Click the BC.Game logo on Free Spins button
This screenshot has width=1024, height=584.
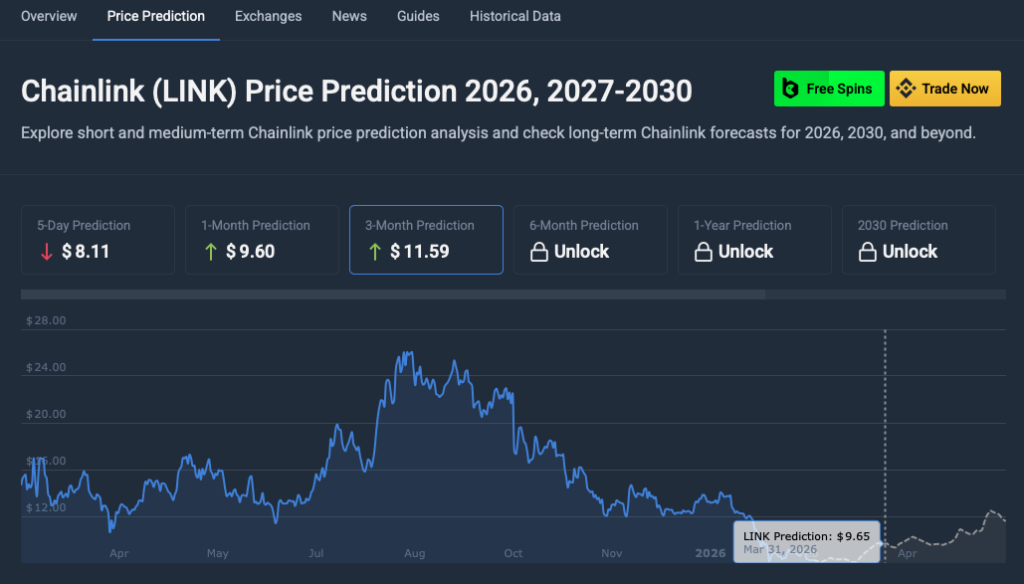[791, 88]
